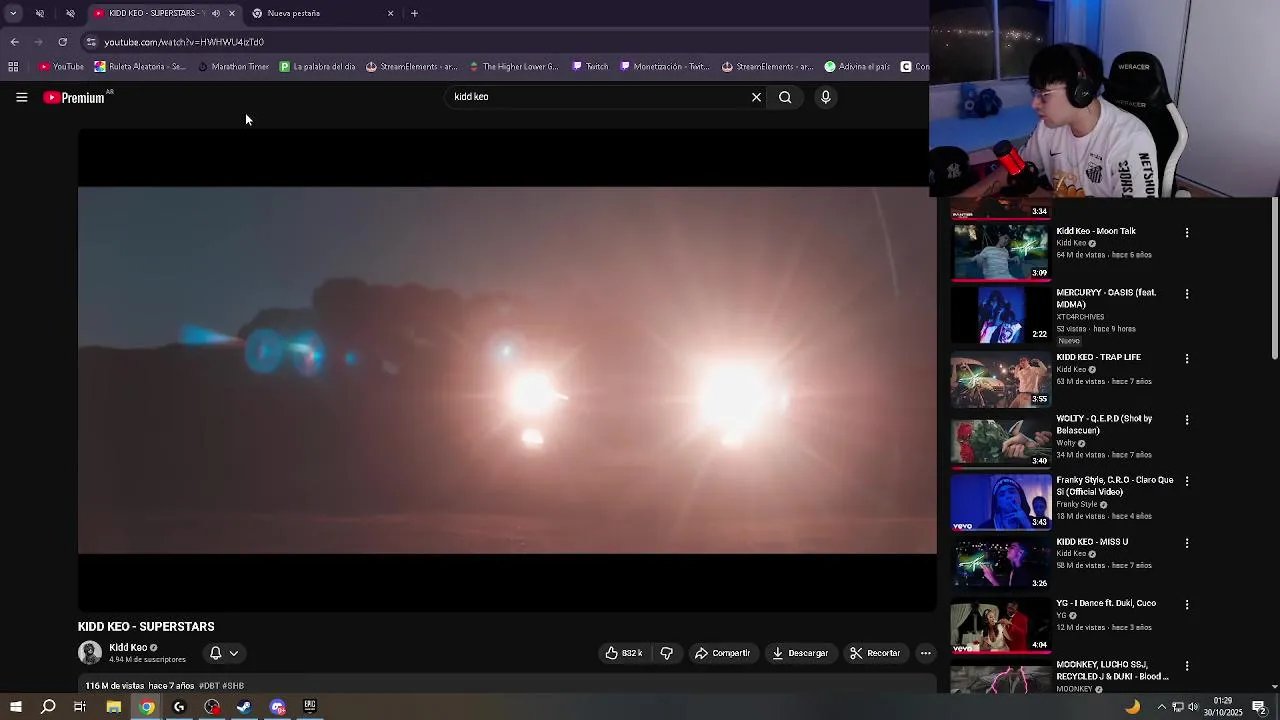The width and height of the screenshot is (1280, 720).
Task: Open the Kidd Keo channel name link
Action: point(128,648)
